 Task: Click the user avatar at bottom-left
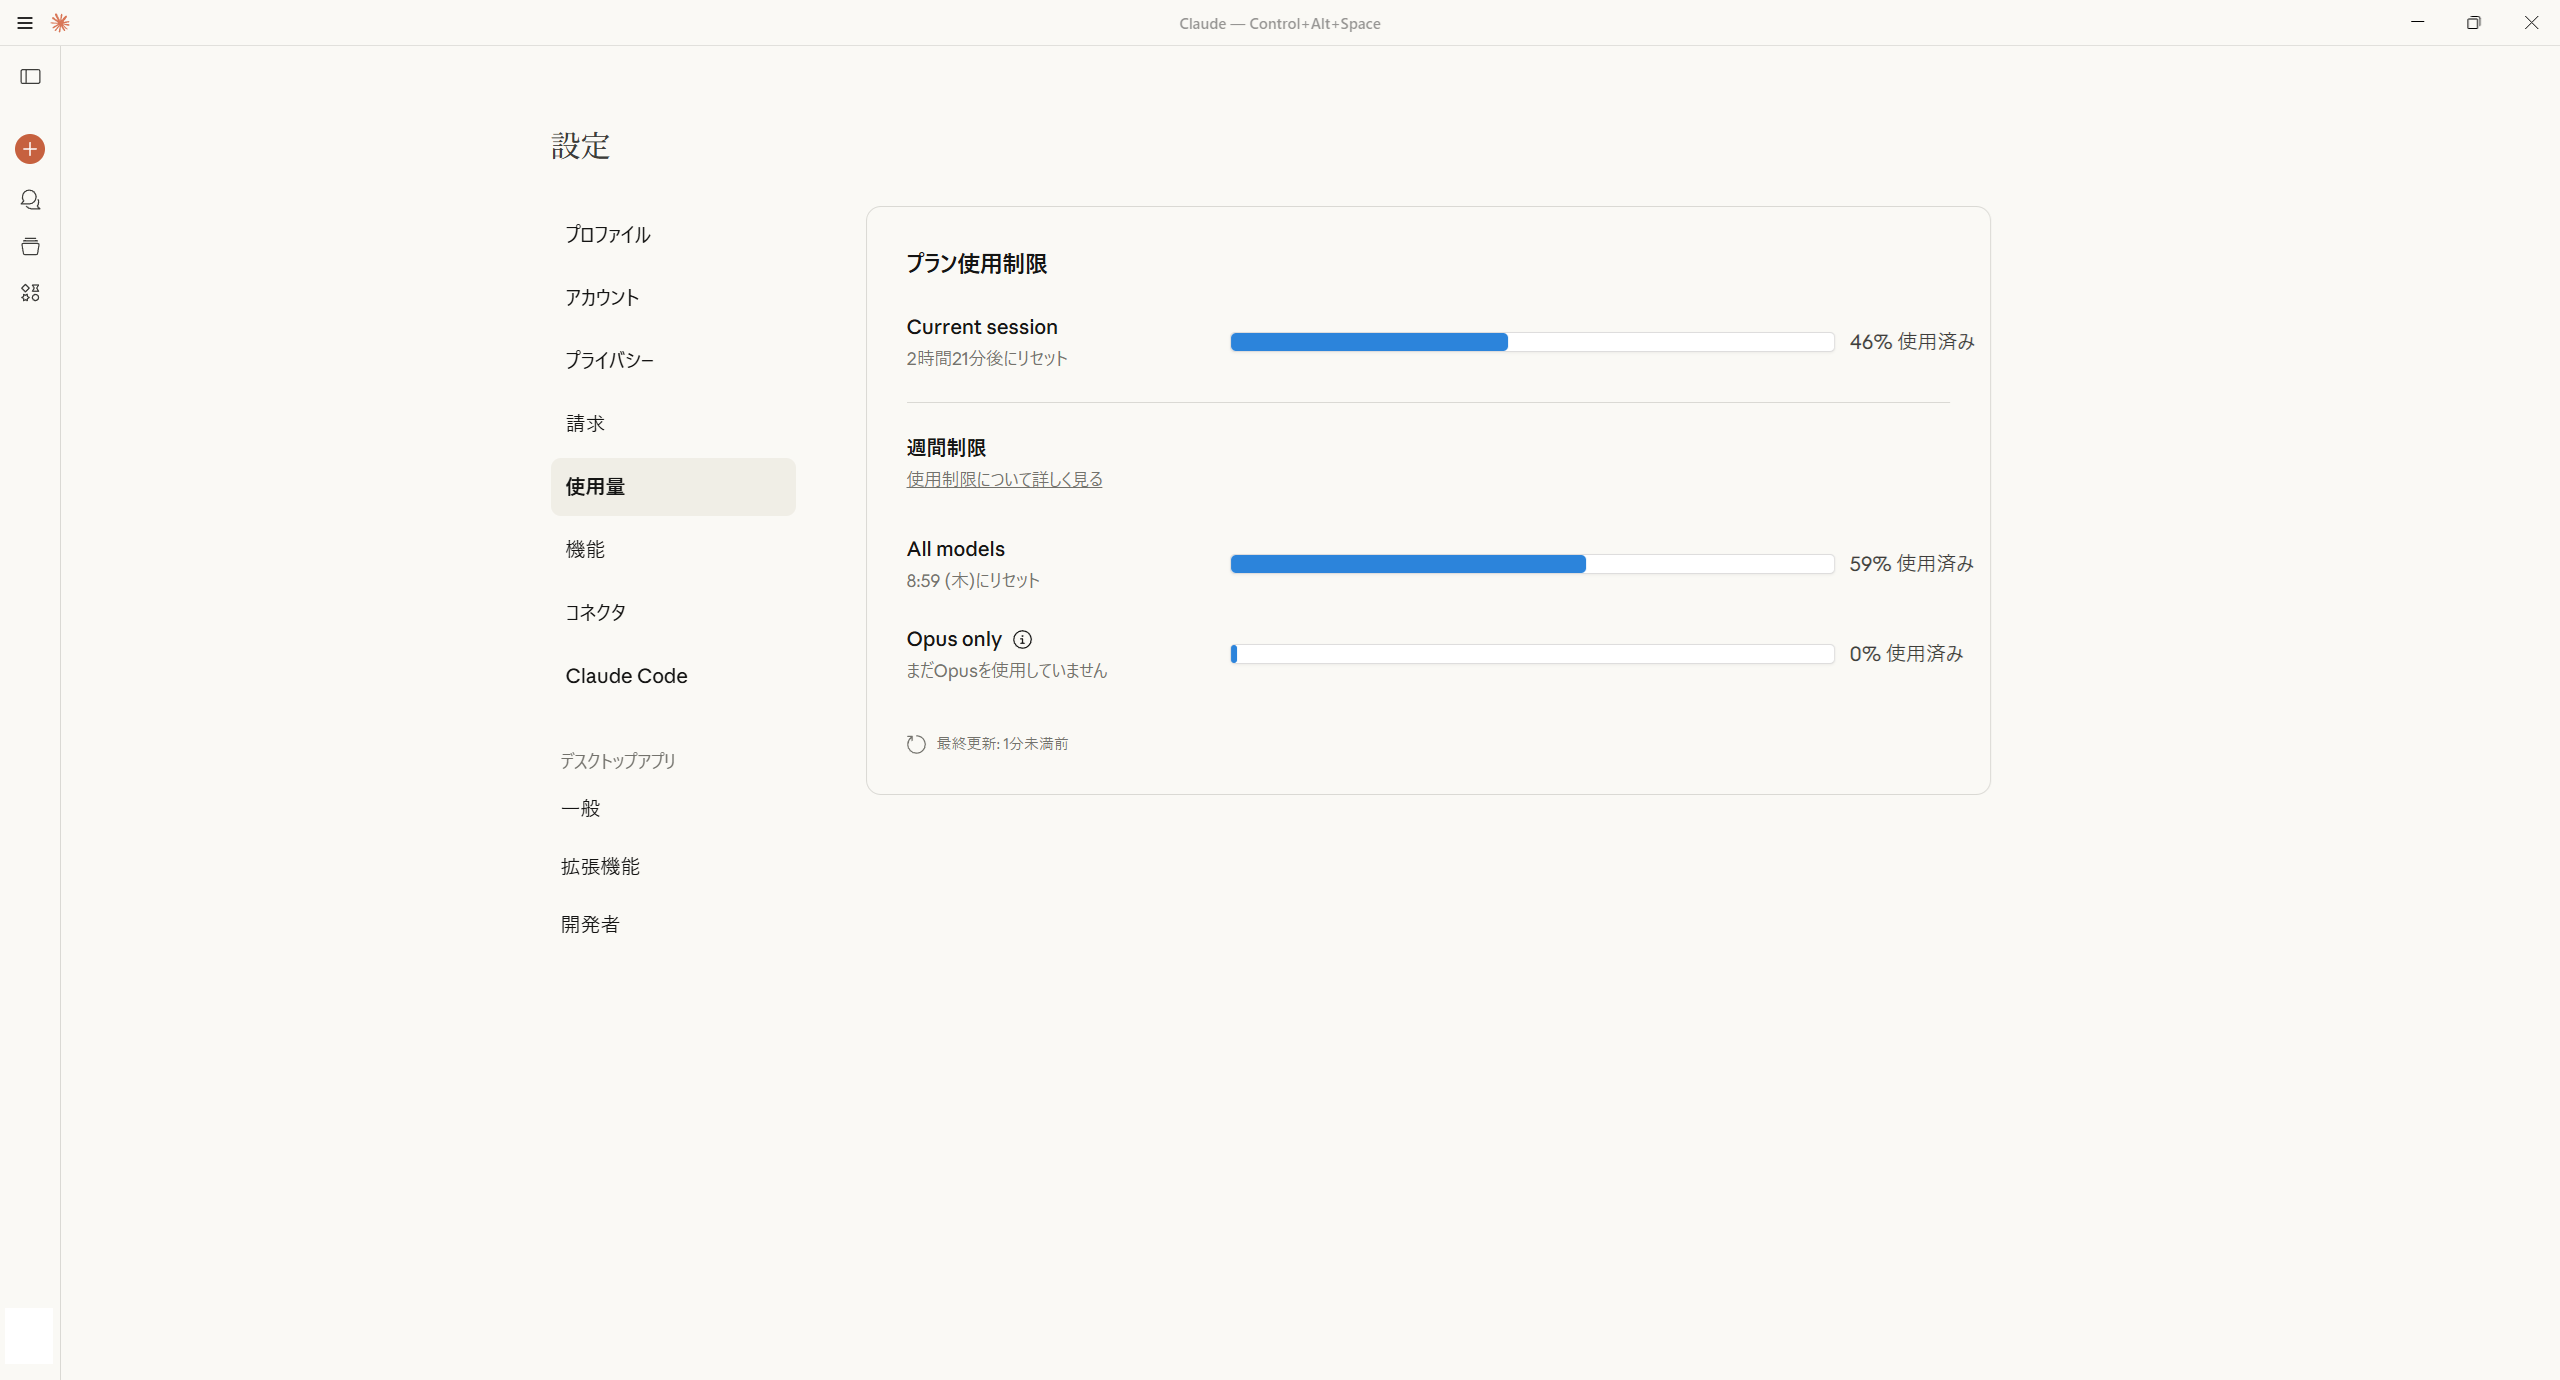pyautogui.click(x=29, y=1335)
